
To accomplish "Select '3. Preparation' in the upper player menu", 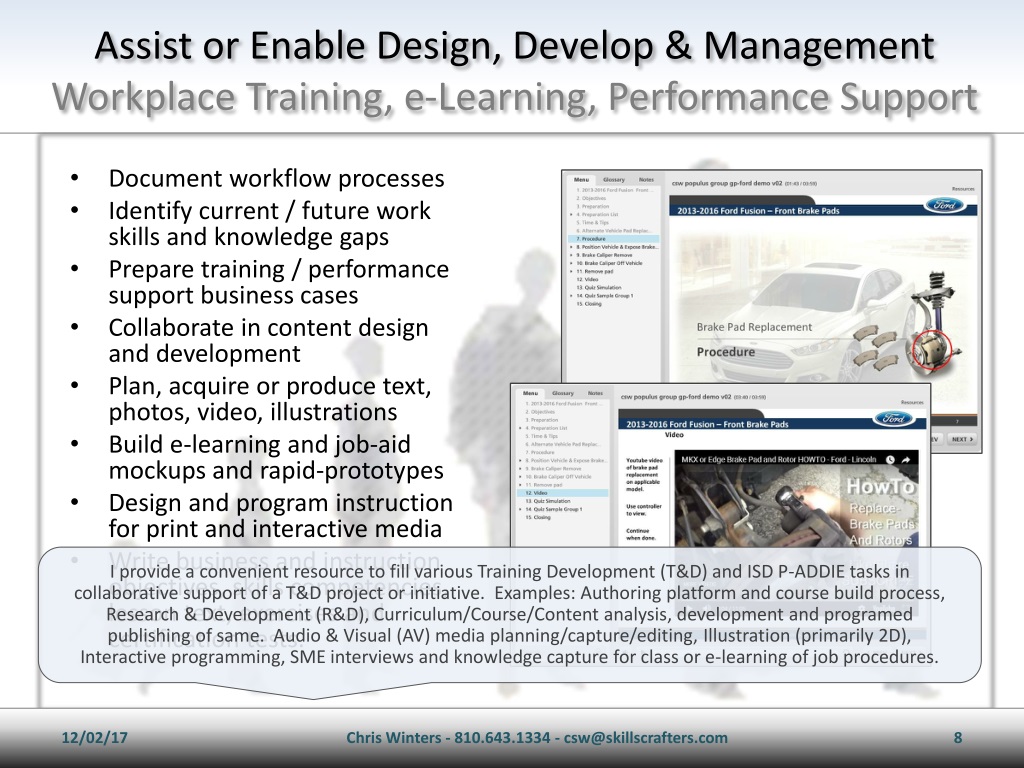I will pyautogui.click(x=592, y=206).
